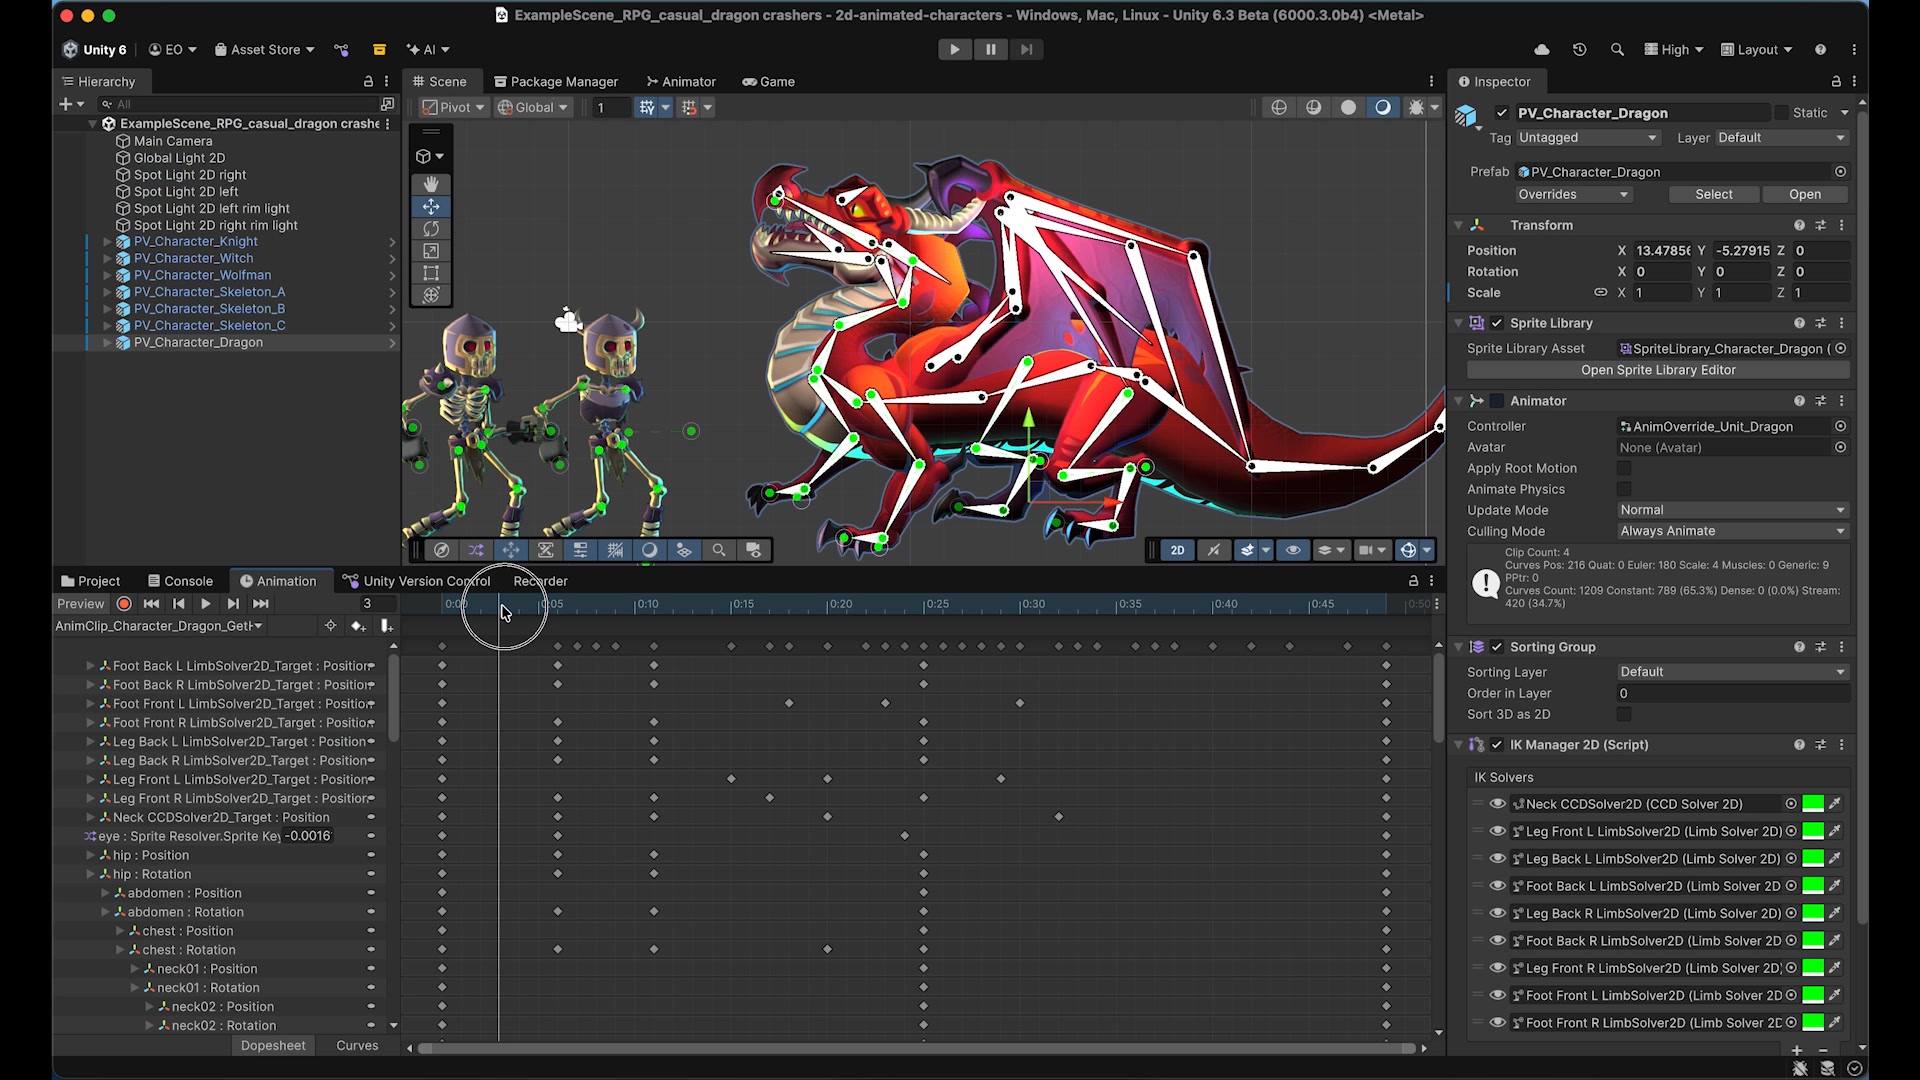Click the Add event icon in Animation
The height and width of the screenshot is (1080, 1920).
(386, 626)
